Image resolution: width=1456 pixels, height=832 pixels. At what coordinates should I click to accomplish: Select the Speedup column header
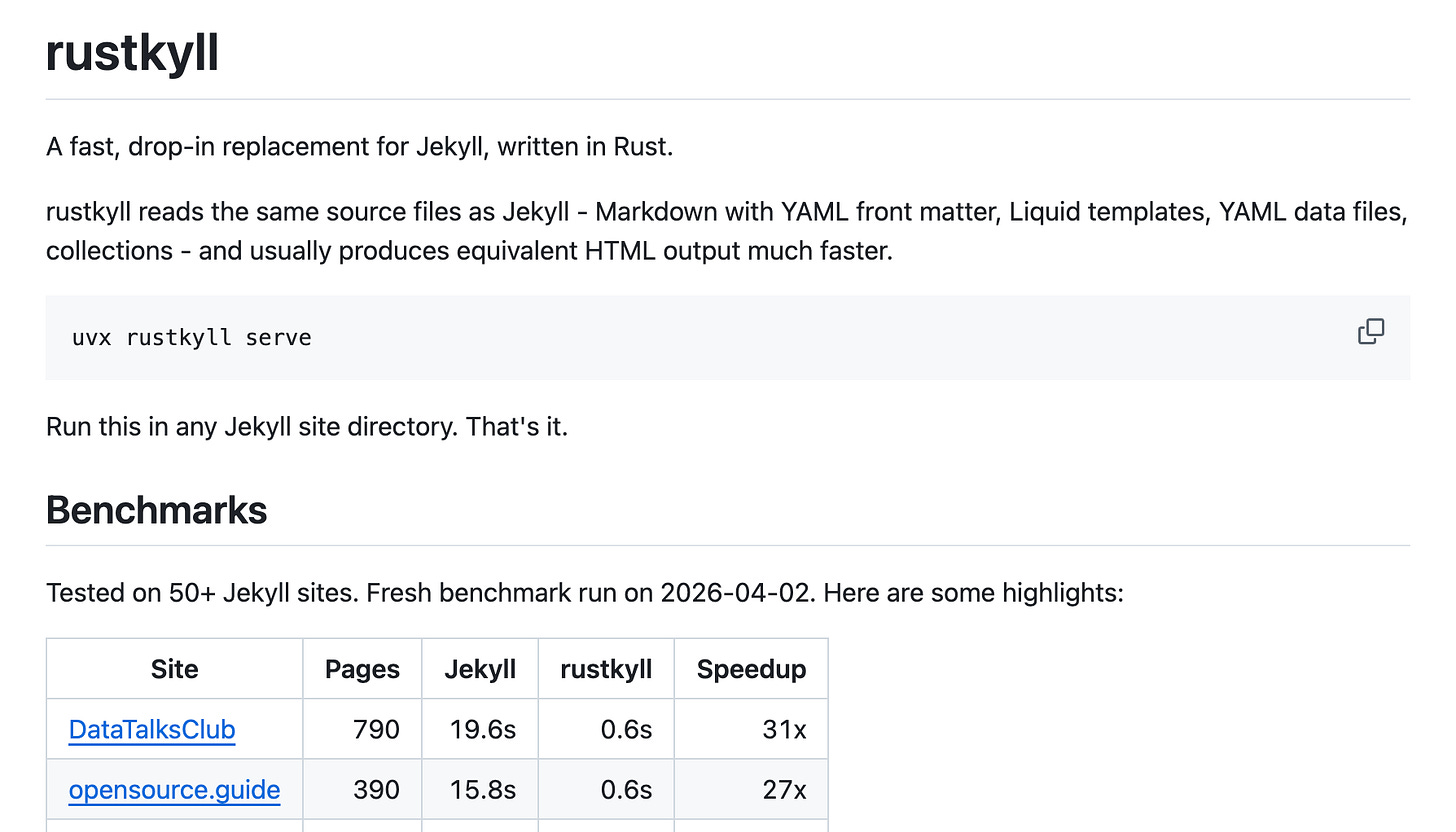(x=751, y=669)
